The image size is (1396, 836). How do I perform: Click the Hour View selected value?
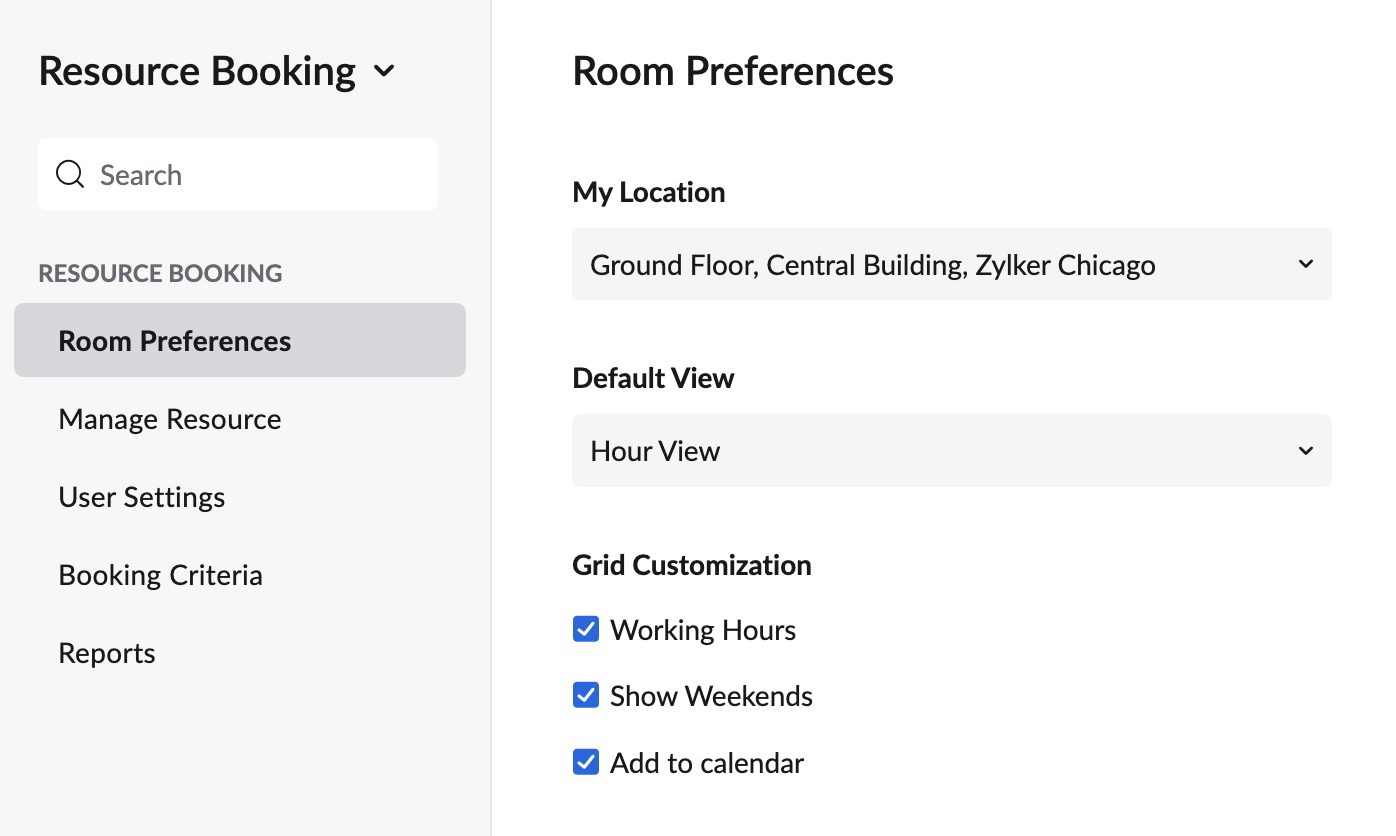(x=655, y=451)
